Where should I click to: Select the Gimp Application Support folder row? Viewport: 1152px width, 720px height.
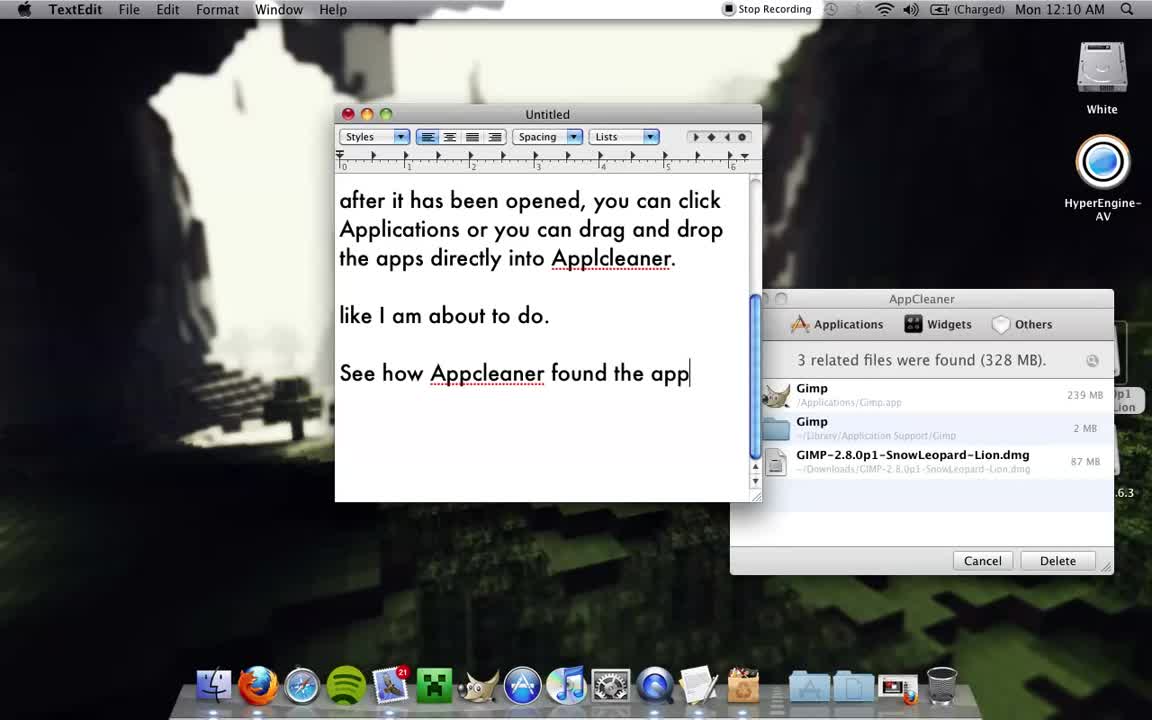(937, 428)
